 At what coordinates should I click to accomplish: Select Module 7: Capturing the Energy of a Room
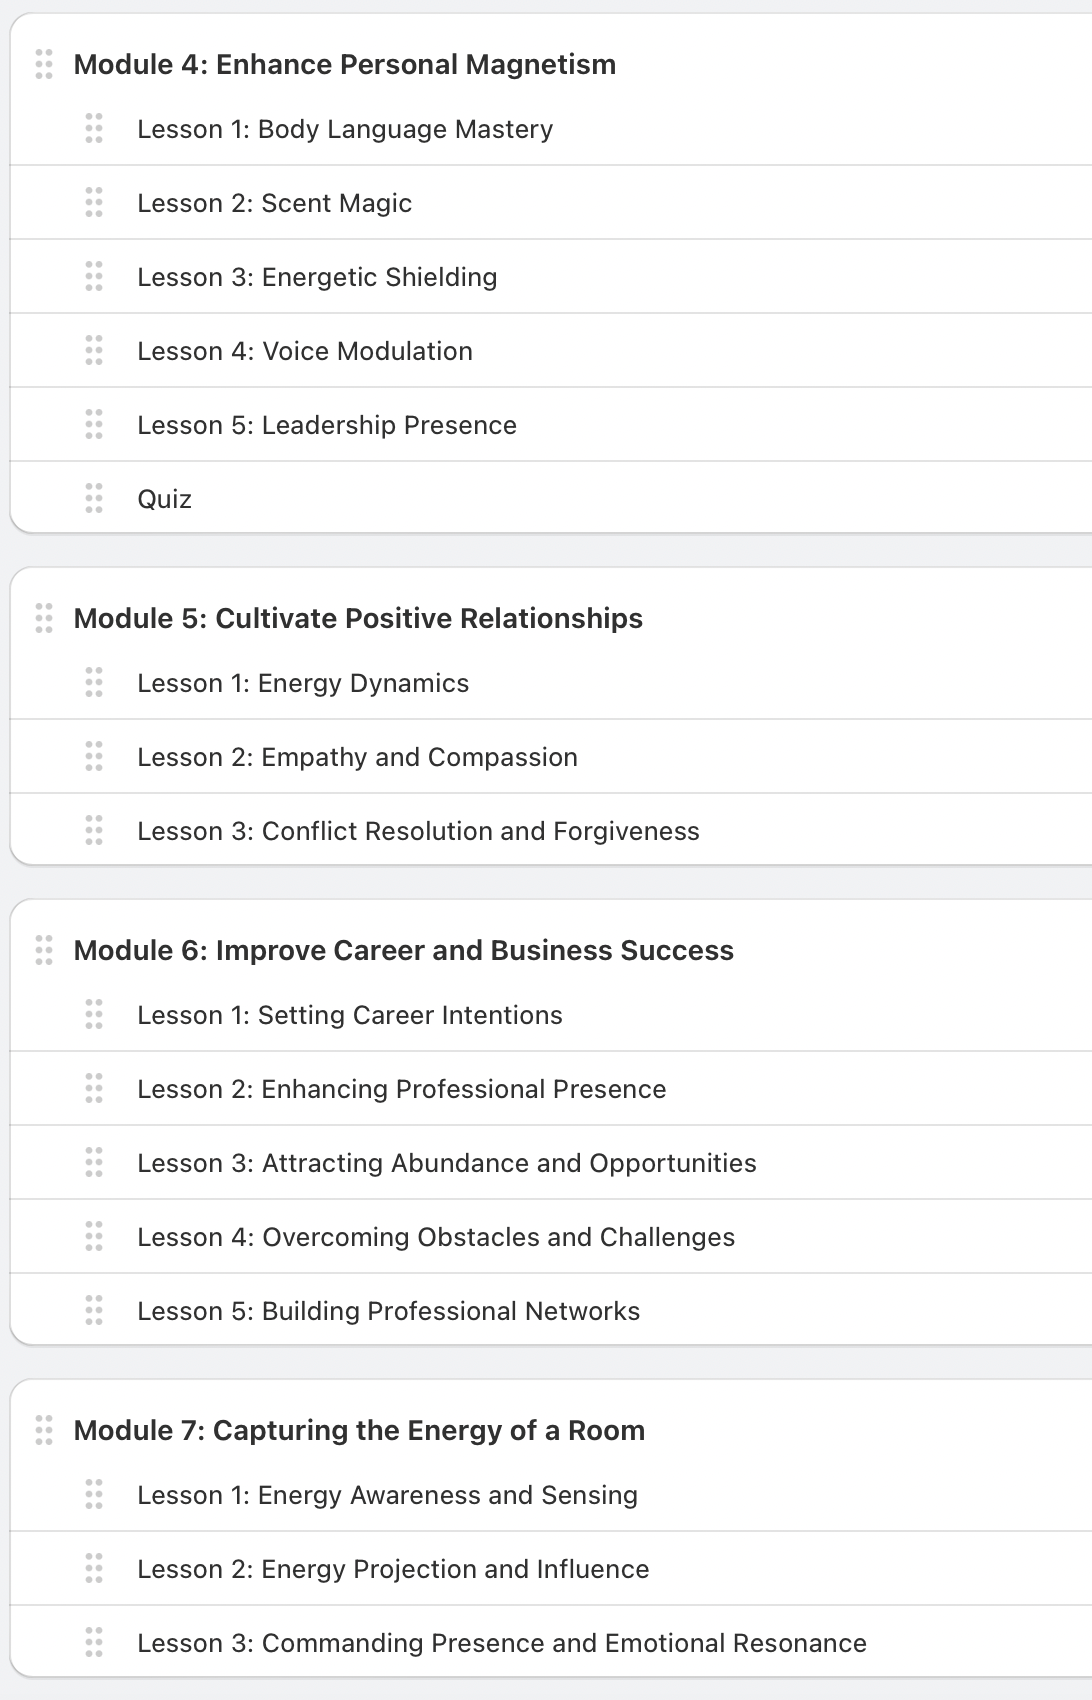click(359, 1431)
